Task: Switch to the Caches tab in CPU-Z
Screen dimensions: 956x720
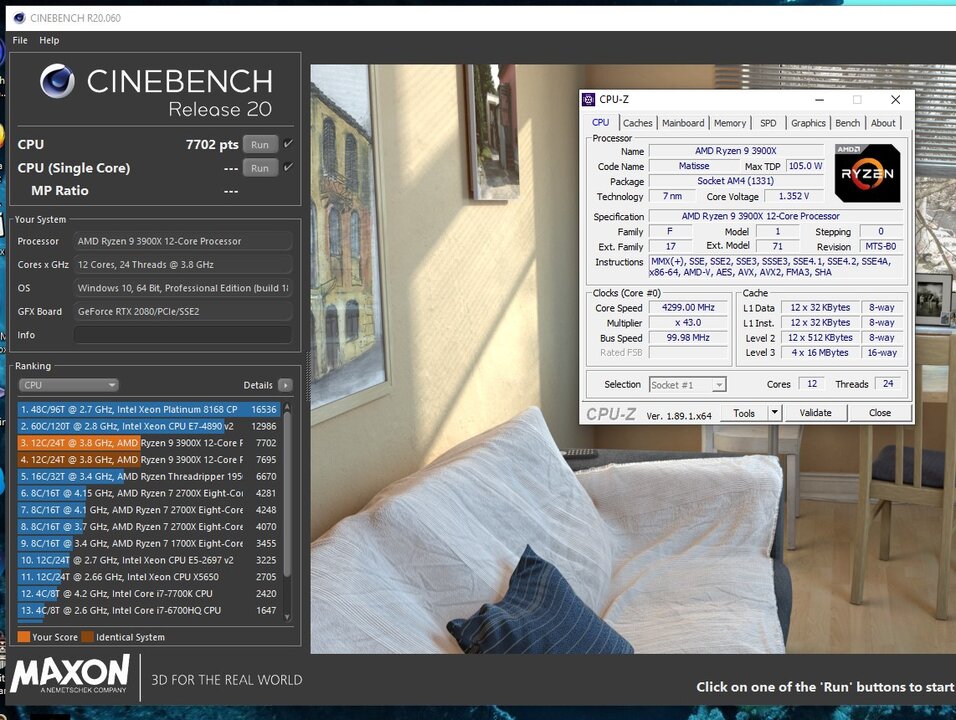Action: tap(638, 123)
